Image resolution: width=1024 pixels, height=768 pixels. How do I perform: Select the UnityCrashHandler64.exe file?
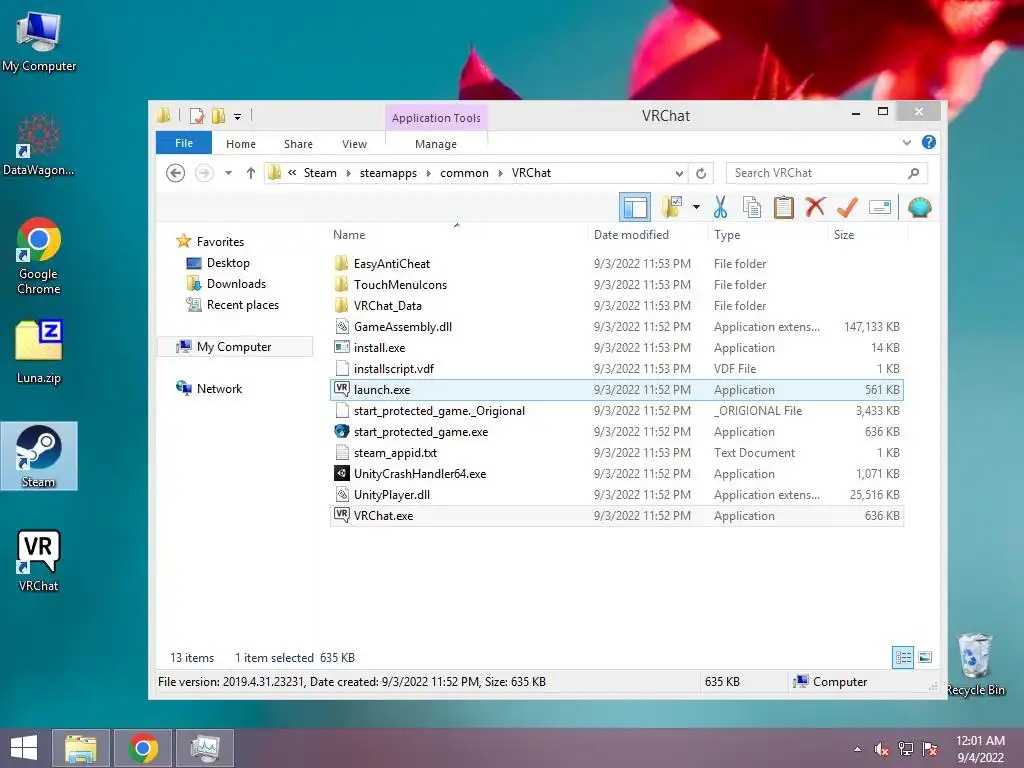click(616, 473)
